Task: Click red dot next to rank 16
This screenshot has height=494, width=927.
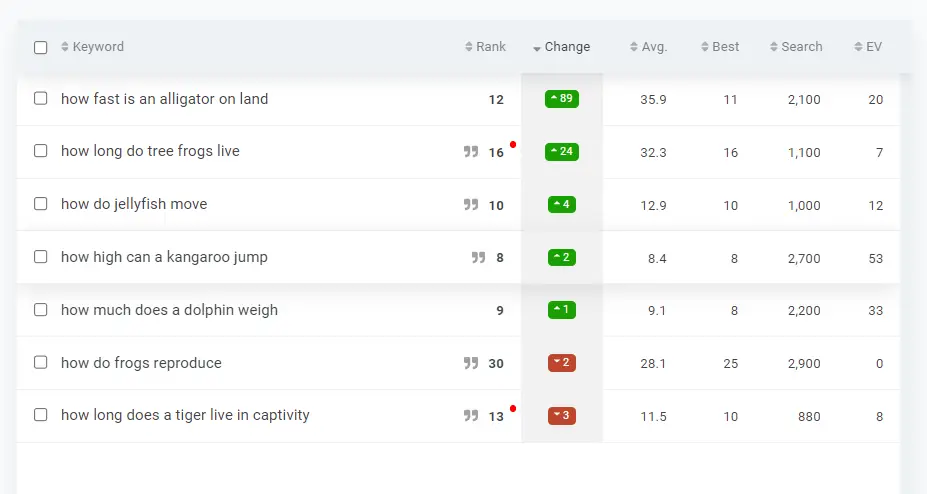Action: point(513,144)
